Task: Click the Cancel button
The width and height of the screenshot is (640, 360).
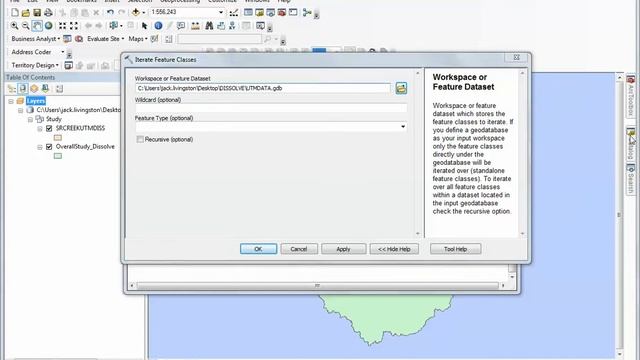Action: pos(299,249)
